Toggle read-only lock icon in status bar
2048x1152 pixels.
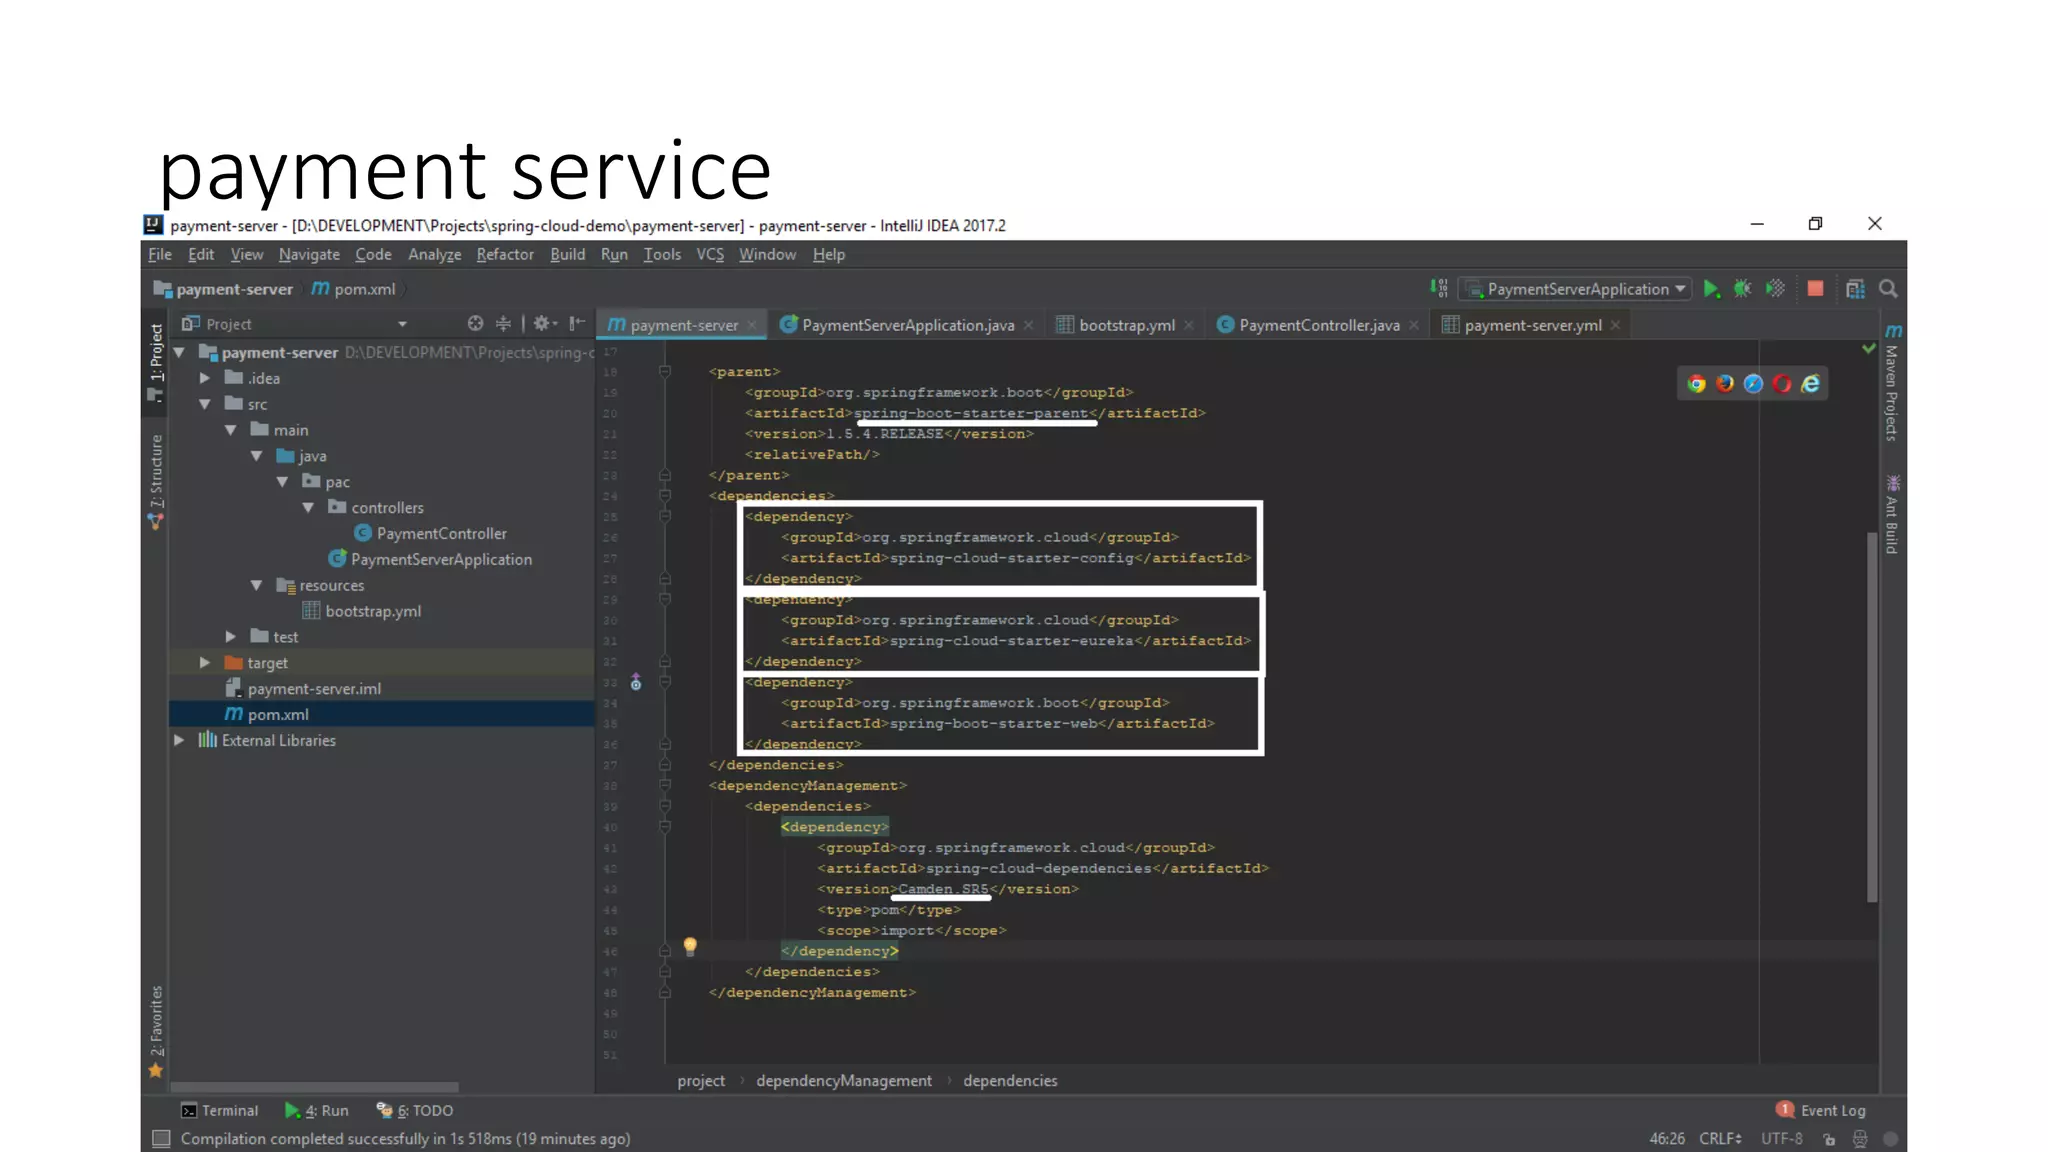click(1829, 1139)
